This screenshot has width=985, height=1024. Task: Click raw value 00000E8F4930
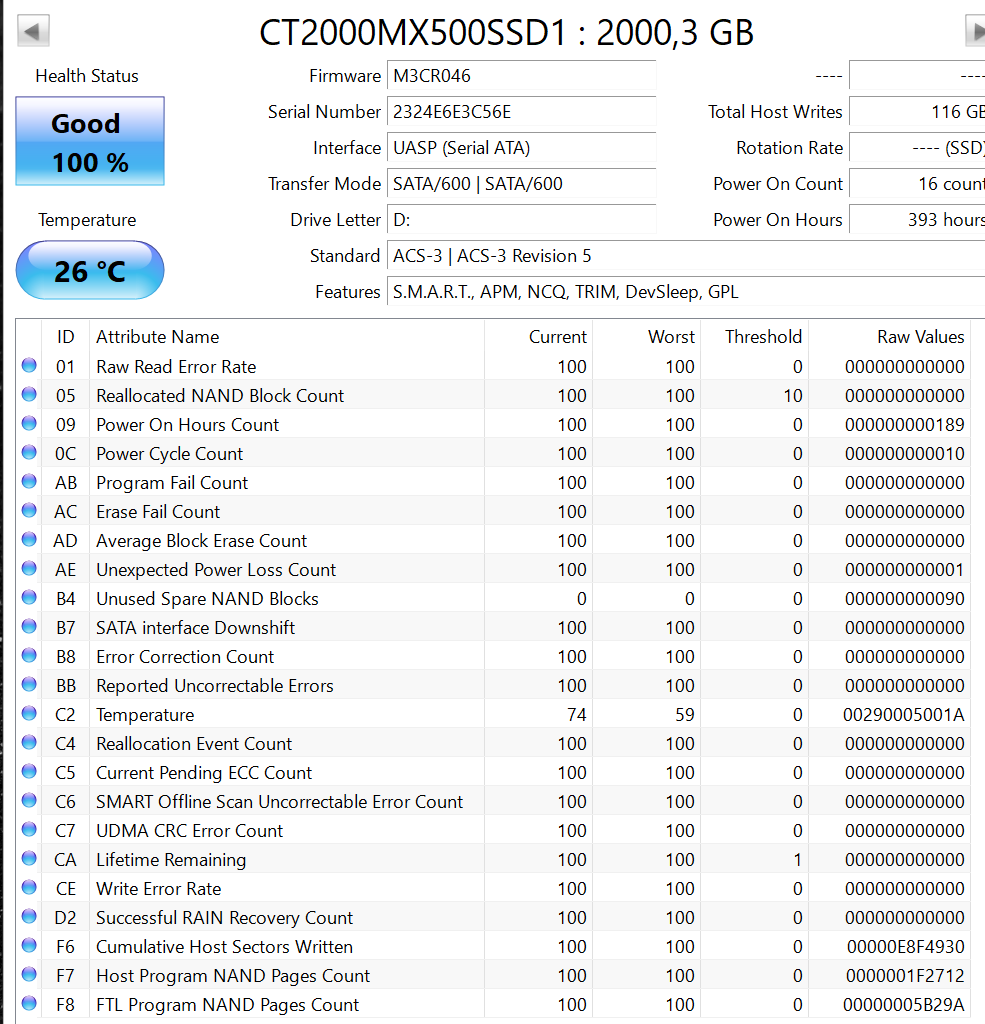[x=905, y=947]
